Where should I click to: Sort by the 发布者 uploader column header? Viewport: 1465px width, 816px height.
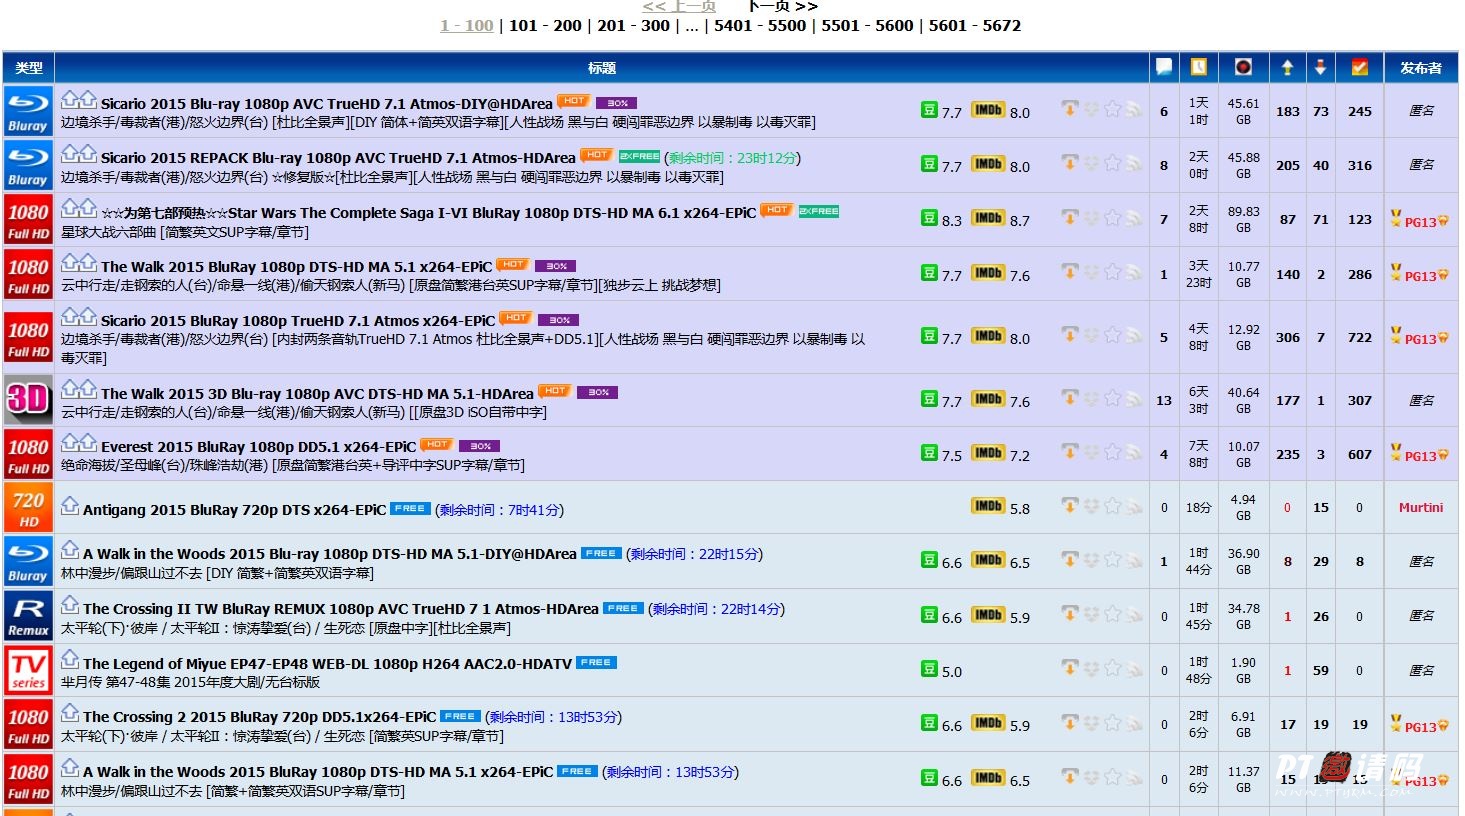pos(1420,67)
